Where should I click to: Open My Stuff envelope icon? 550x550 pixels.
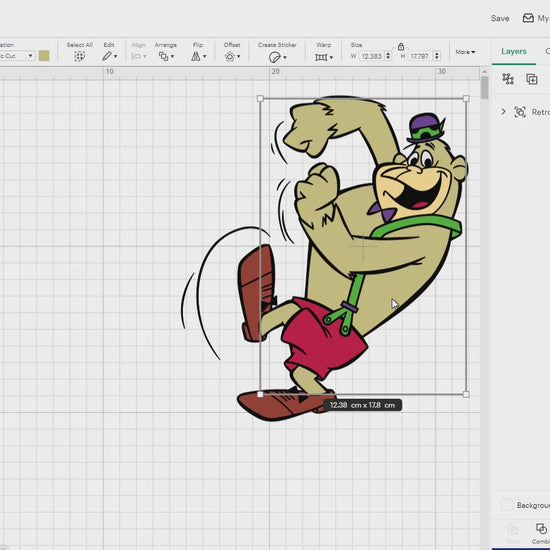point(528,18)
